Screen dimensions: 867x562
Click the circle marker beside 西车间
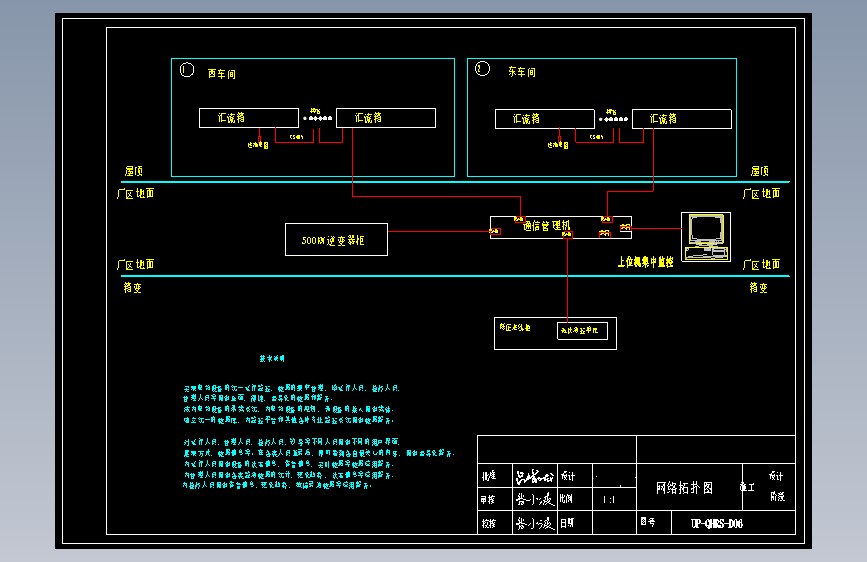187,70
